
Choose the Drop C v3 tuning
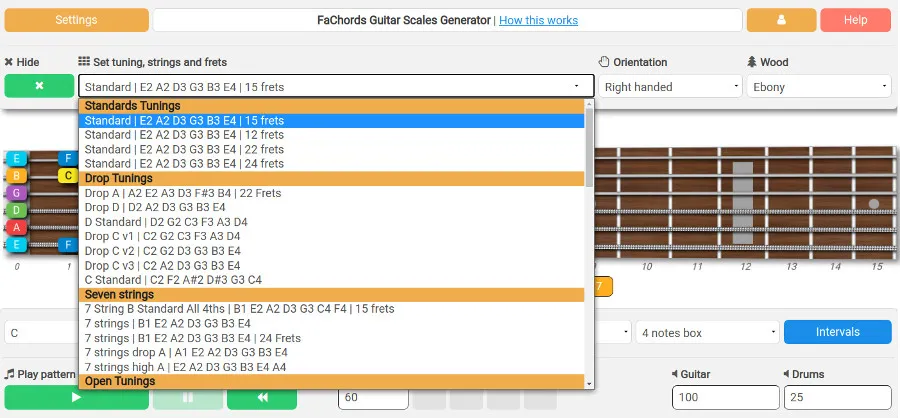[332, 265]
